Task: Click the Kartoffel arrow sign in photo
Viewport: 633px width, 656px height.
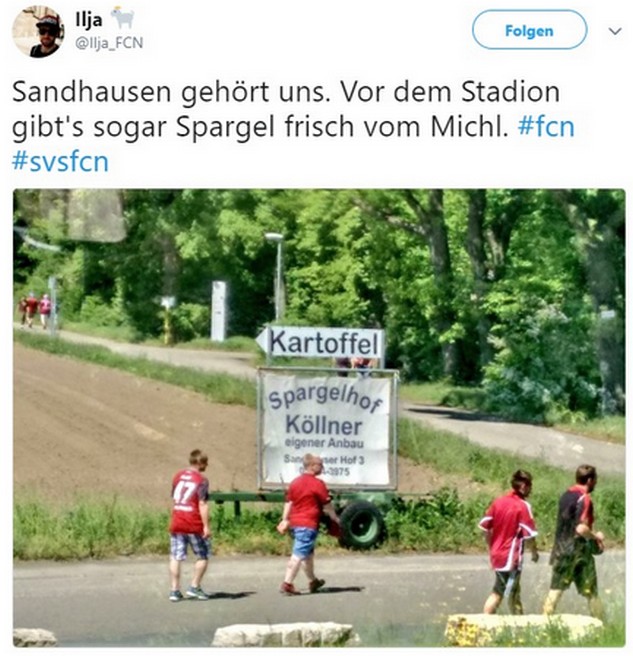Action: pos(320,342)
